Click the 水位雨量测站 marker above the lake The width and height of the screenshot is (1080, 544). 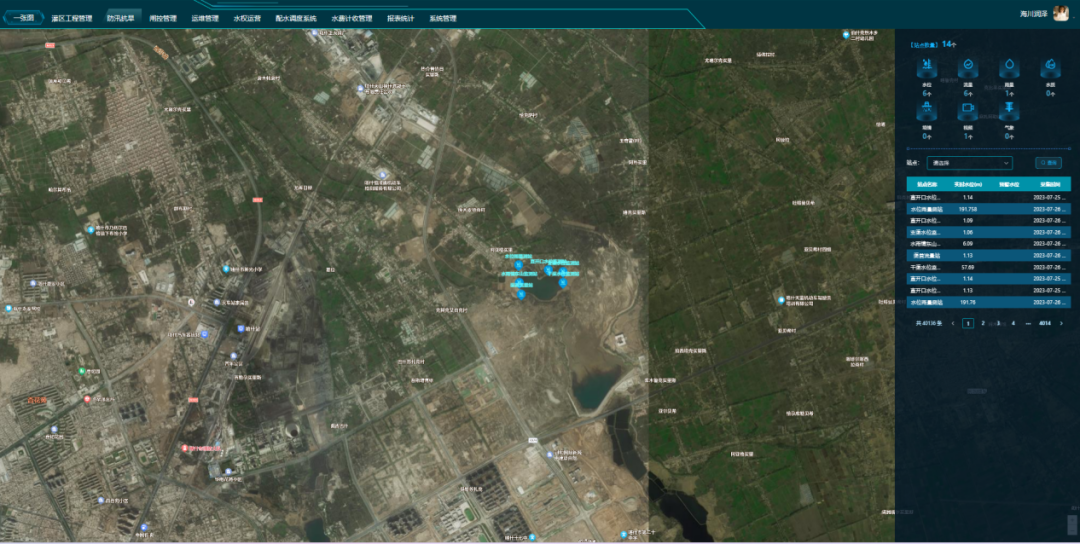point(518,264)
